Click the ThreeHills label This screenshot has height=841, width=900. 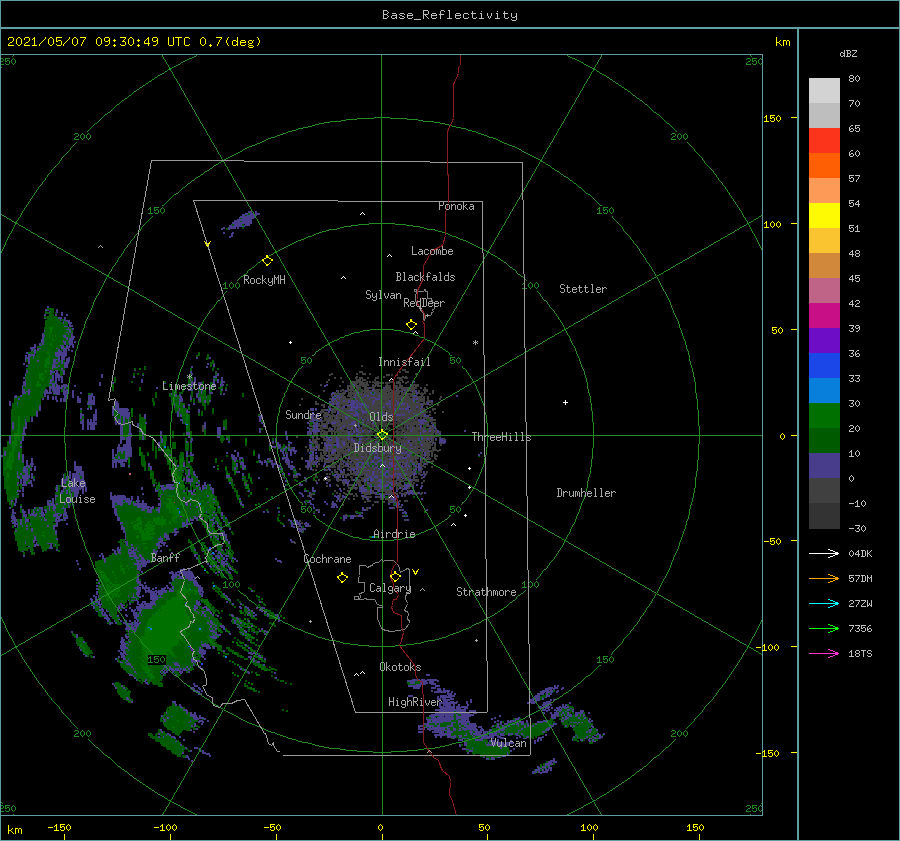tap(502, 437)
